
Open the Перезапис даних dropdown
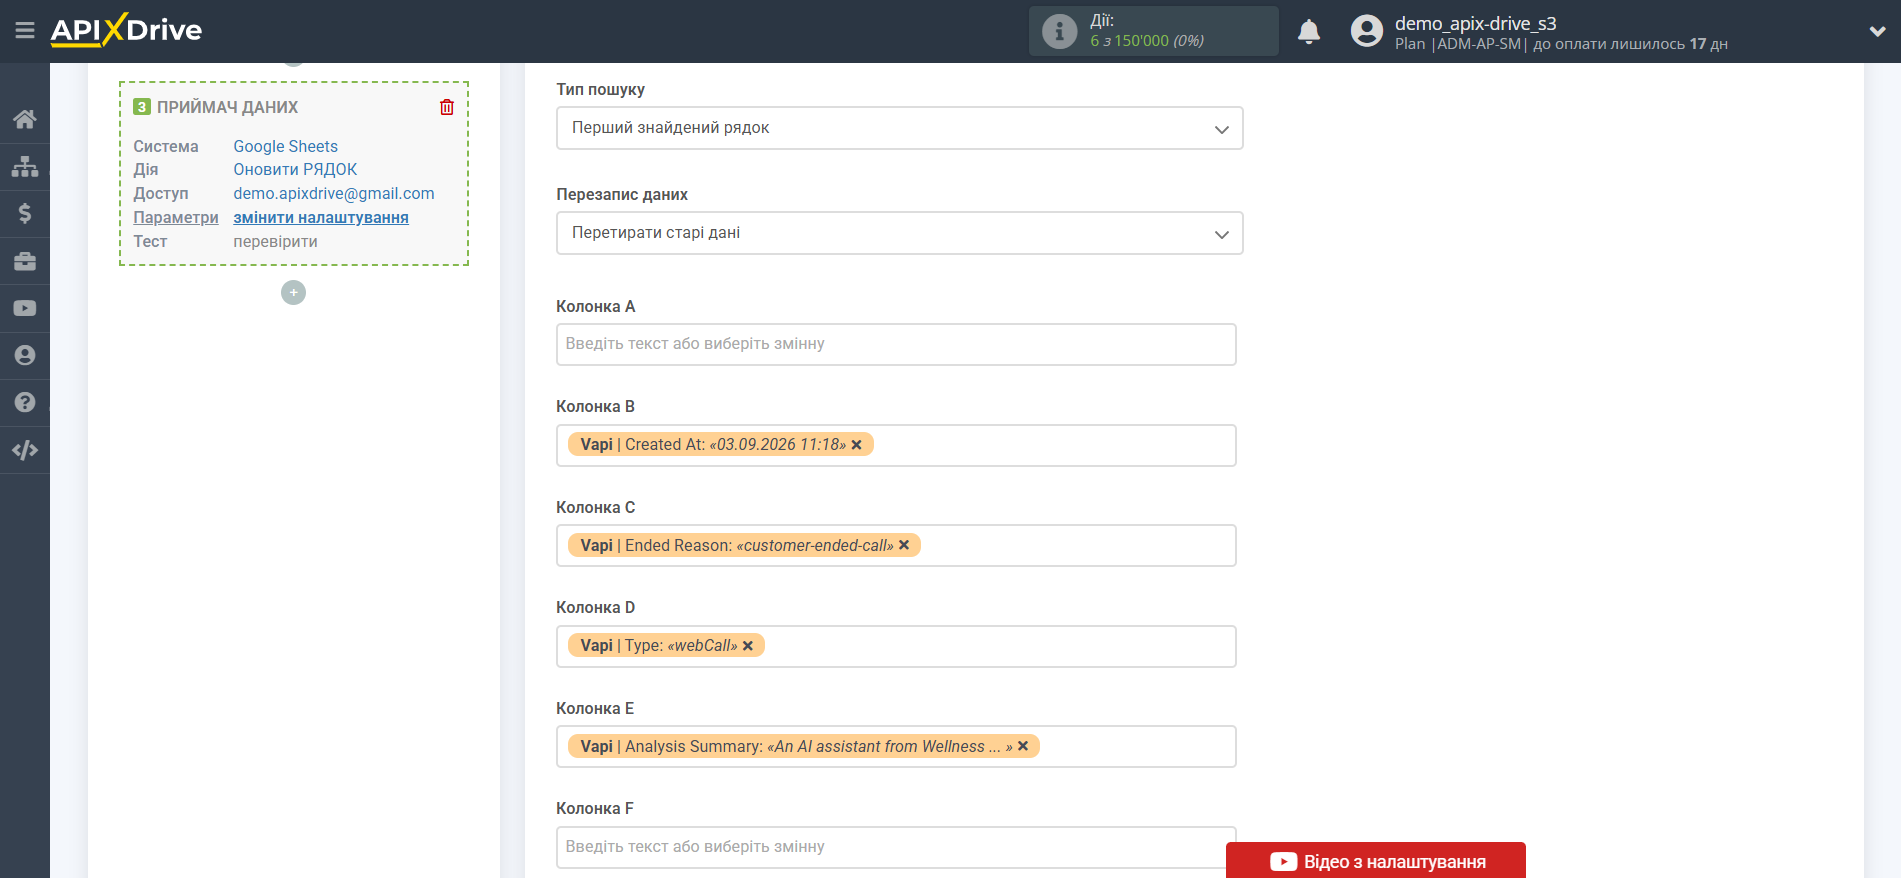(899, 233)
